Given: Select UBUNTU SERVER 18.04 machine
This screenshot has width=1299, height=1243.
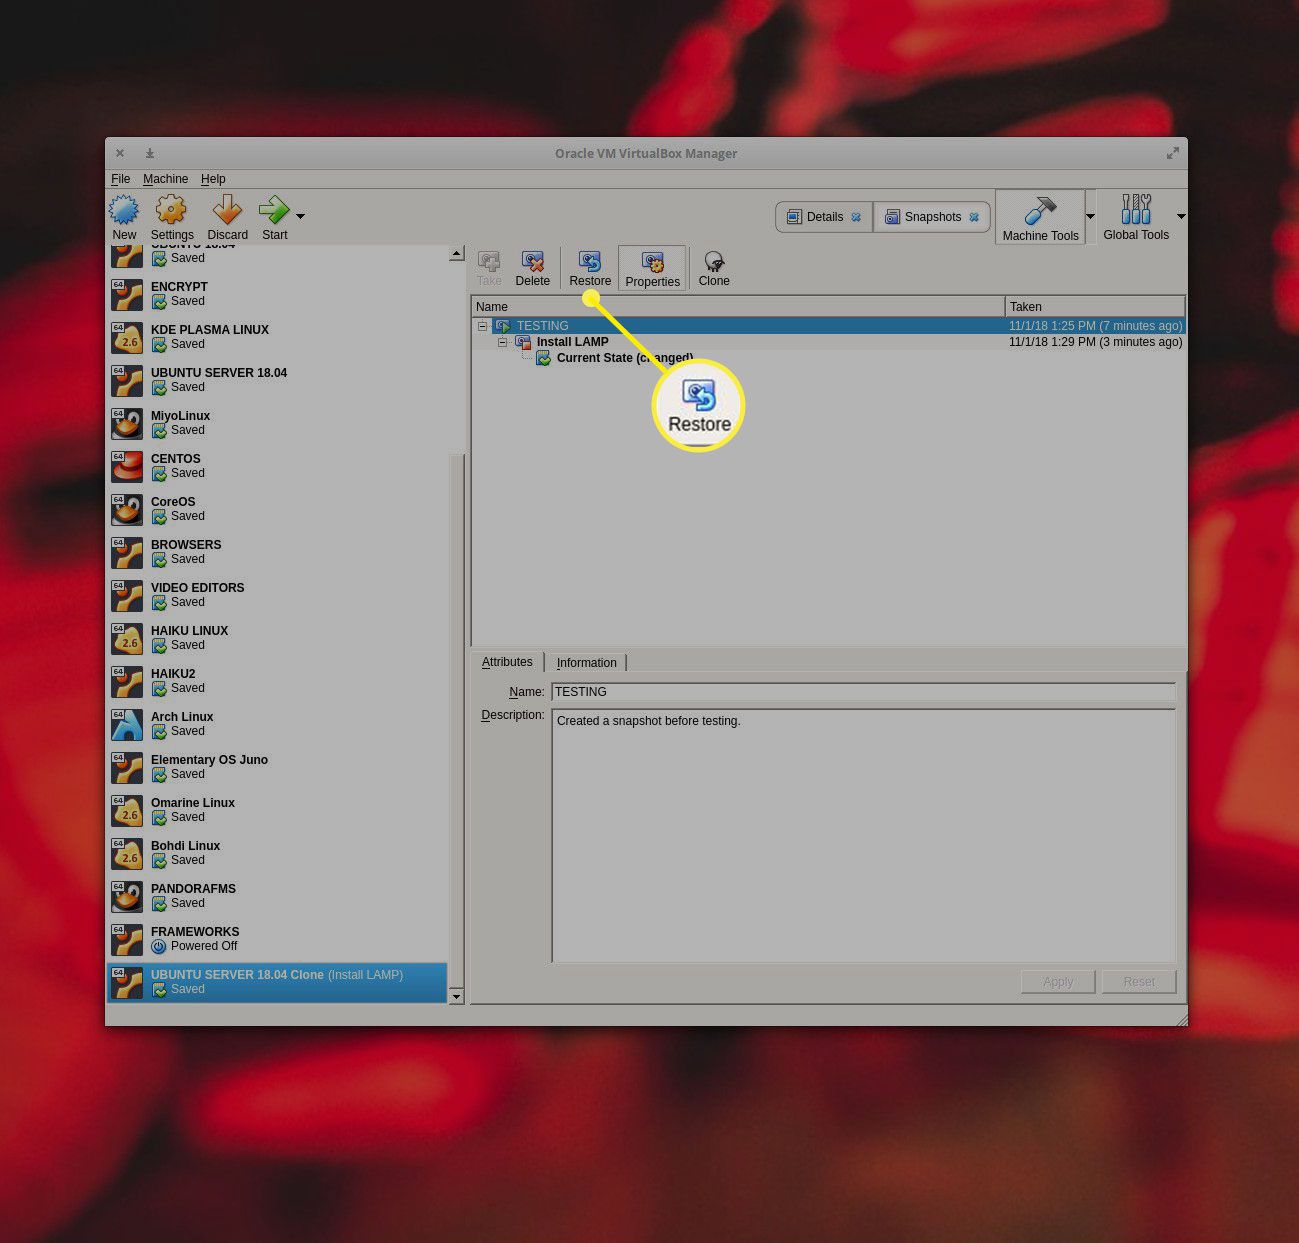Looking at the screenshot, I should 277,380.
